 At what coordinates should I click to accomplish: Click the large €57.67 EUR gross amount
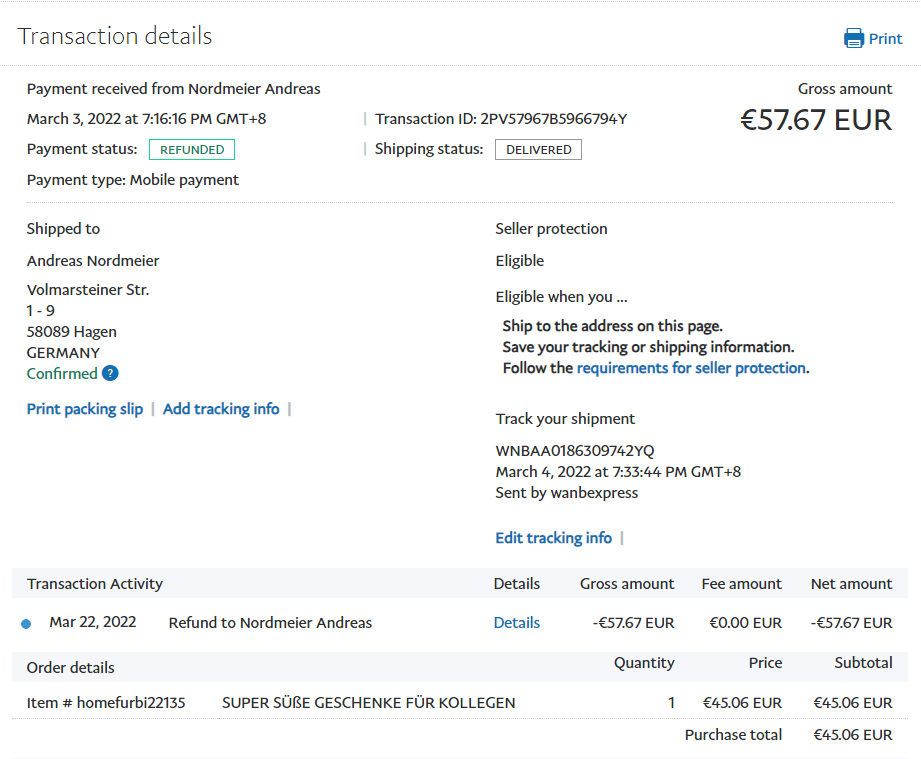(x=815, y=120)
